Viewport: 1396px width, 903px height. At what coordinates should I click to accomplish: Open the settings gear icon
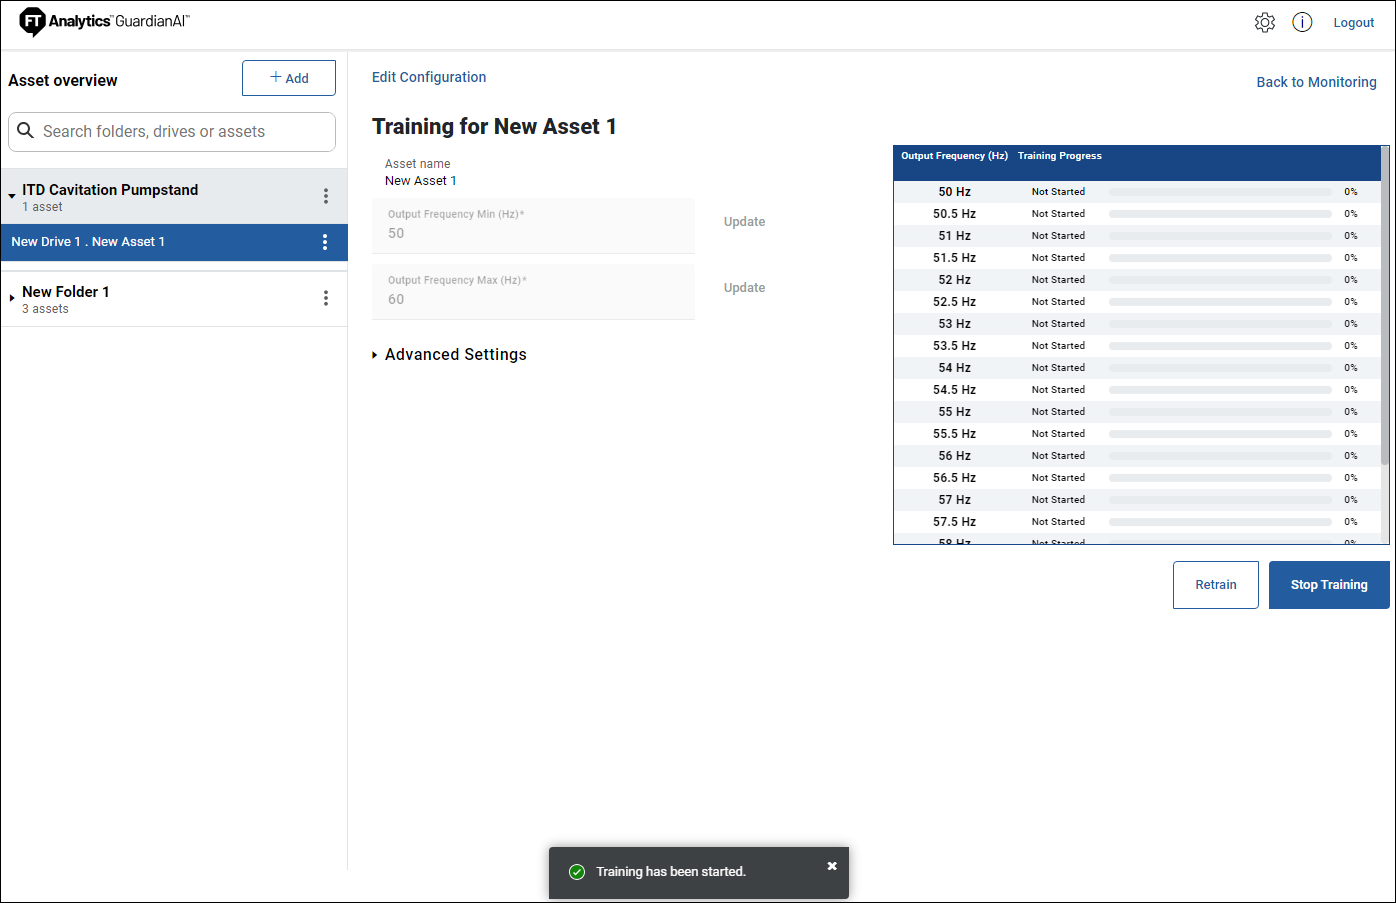coord(1264,23)
